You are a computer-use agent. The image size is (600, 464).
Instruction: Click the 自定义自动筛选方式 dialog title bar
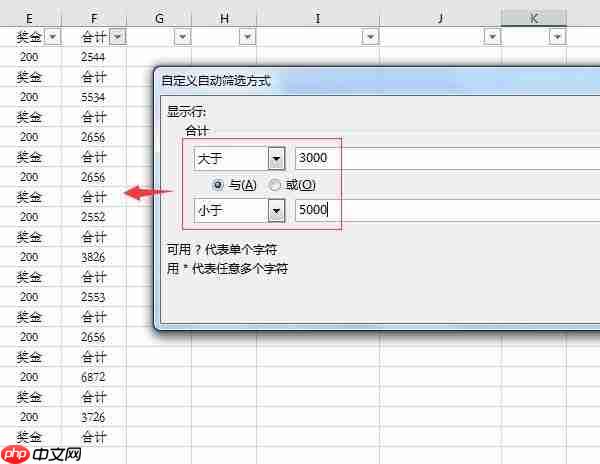point(379,81)
